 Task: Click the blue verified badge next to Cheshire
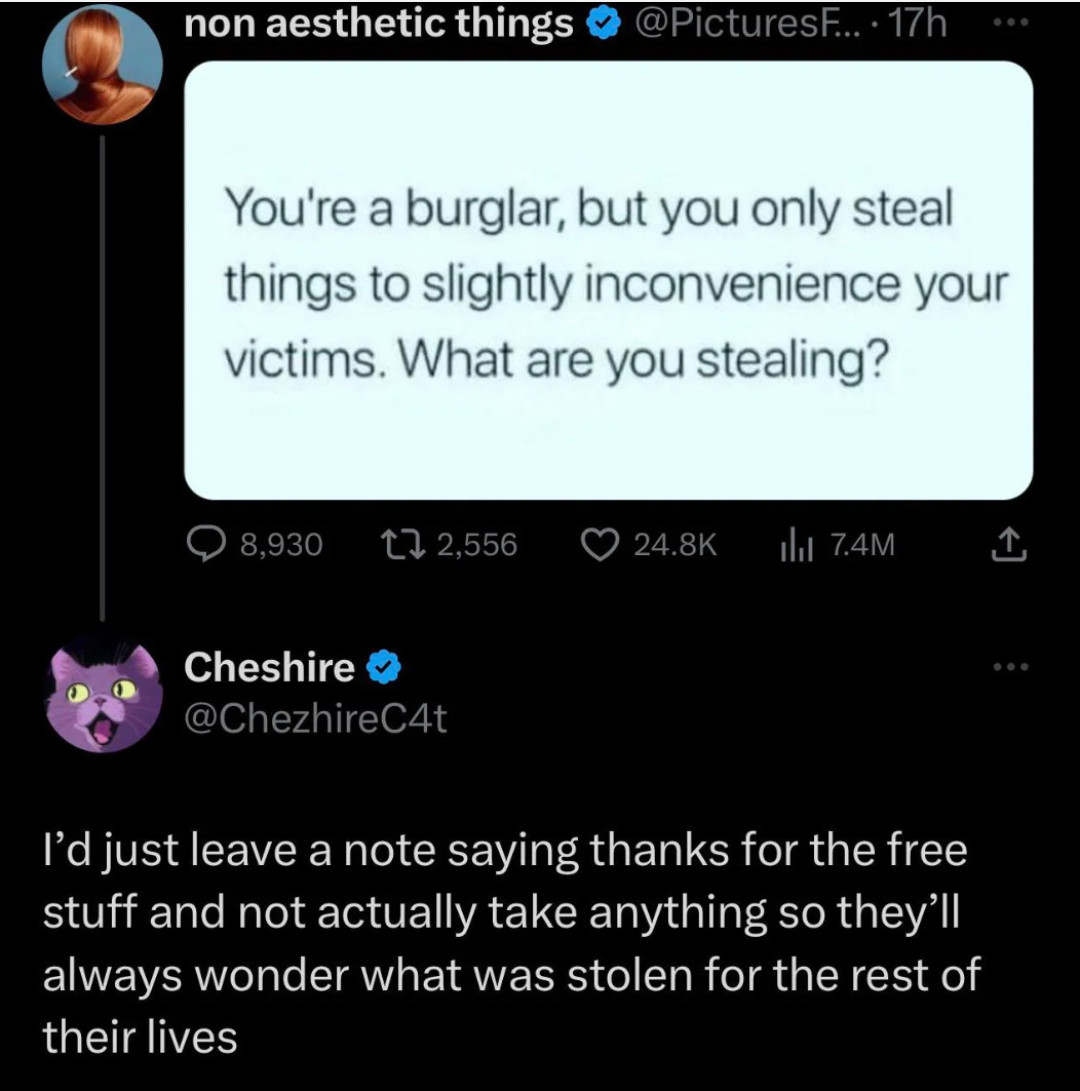[x=383, y=668]
